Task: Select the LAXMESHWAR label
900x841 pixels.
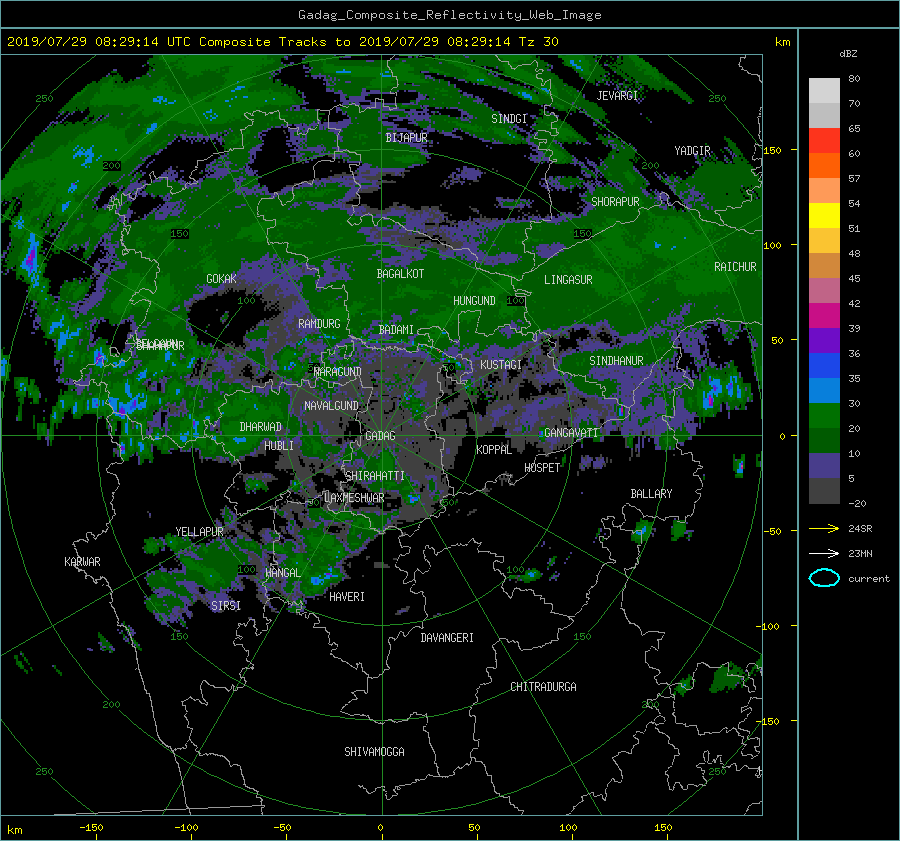Action: (x=354, y=498)
